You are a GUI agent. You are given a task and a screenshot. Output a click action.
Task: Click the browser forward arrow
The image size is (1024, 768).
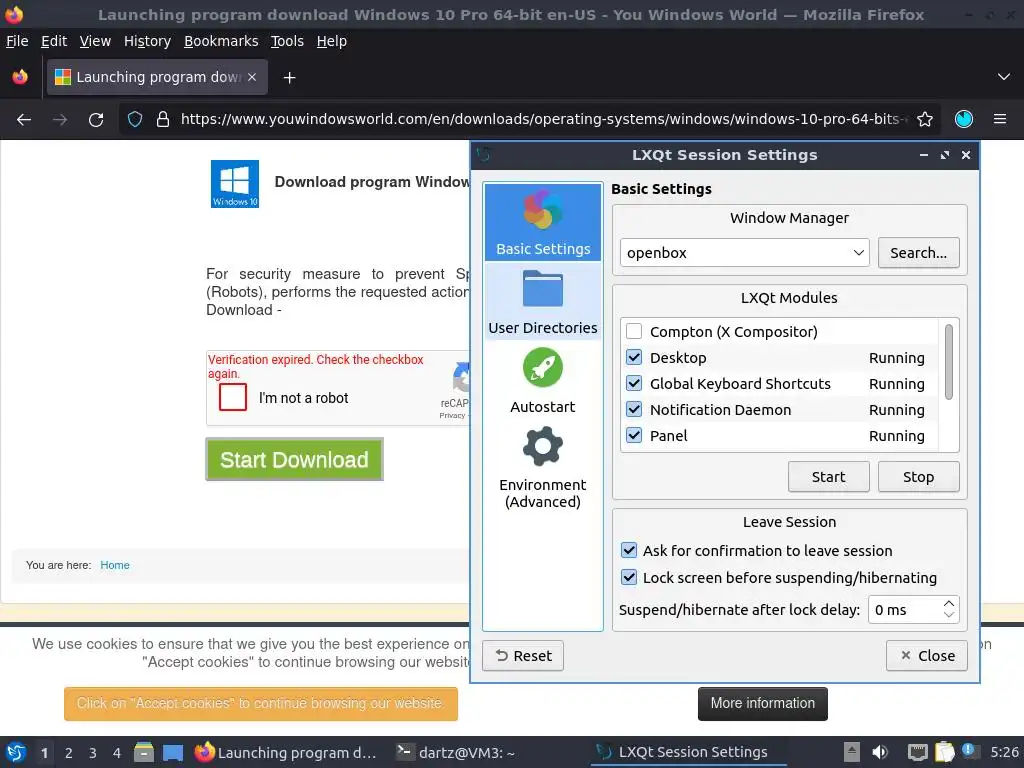point(59,120)
